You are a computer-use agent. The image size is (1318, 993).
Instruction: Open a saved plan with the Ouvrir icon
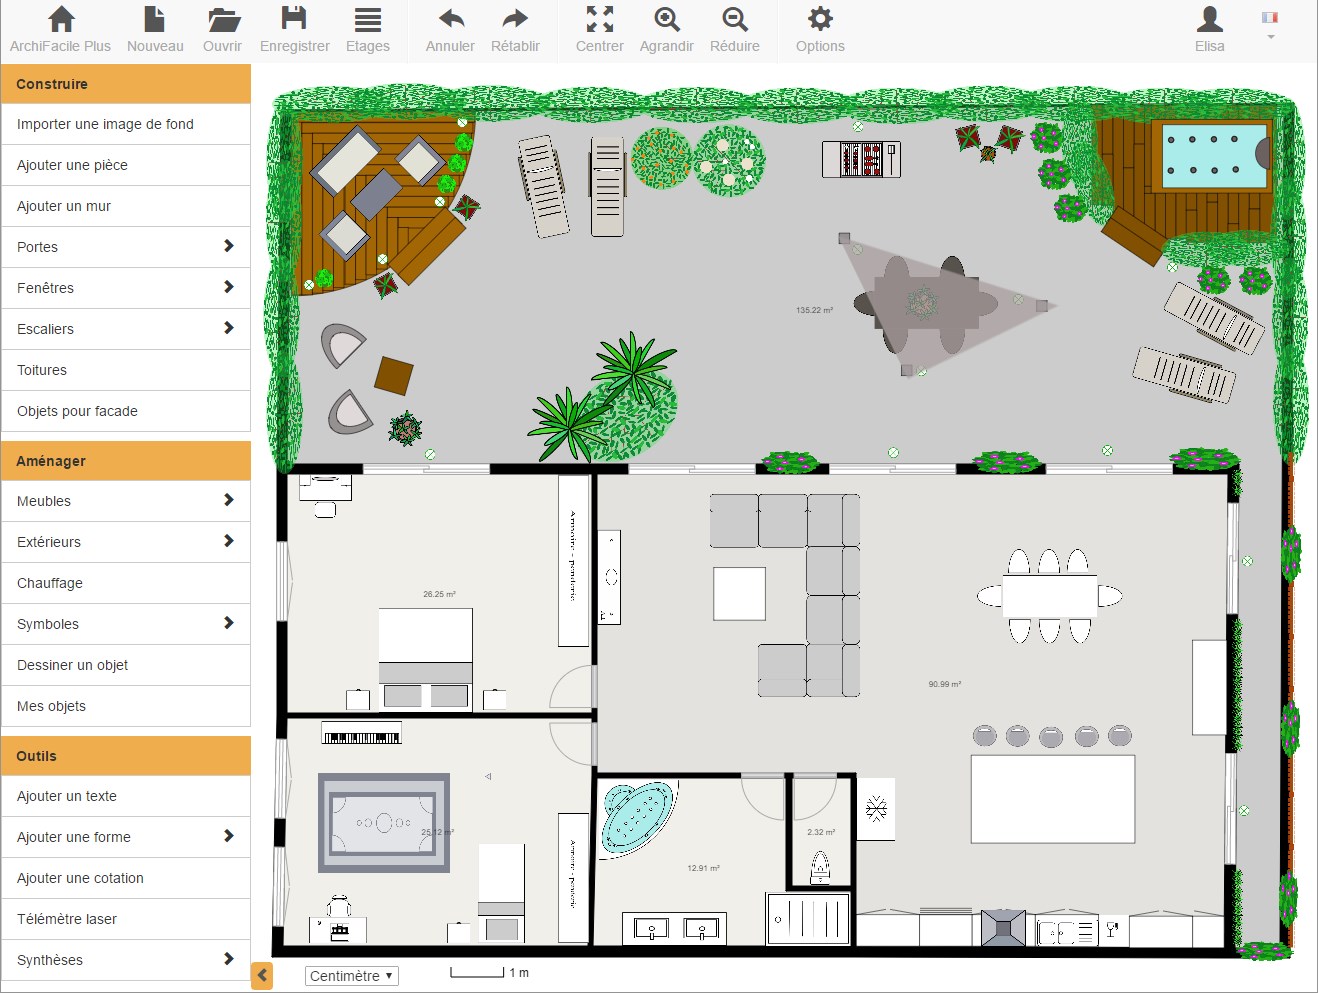click(x=222, y=28)
